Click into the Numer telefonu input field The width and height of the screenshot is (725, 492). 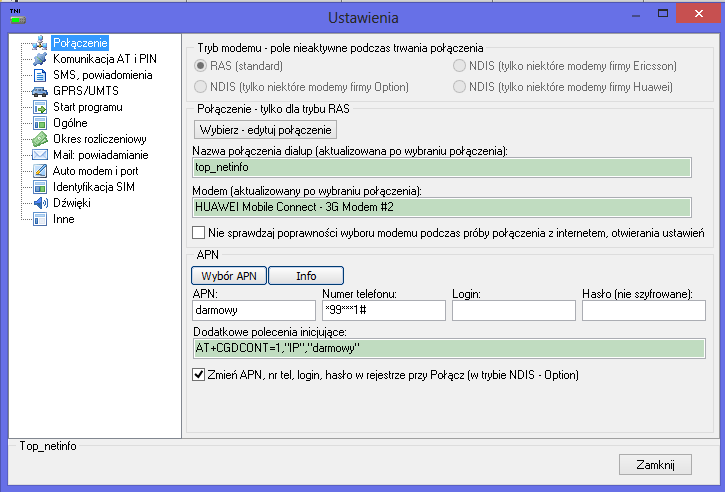coord(382,311)
